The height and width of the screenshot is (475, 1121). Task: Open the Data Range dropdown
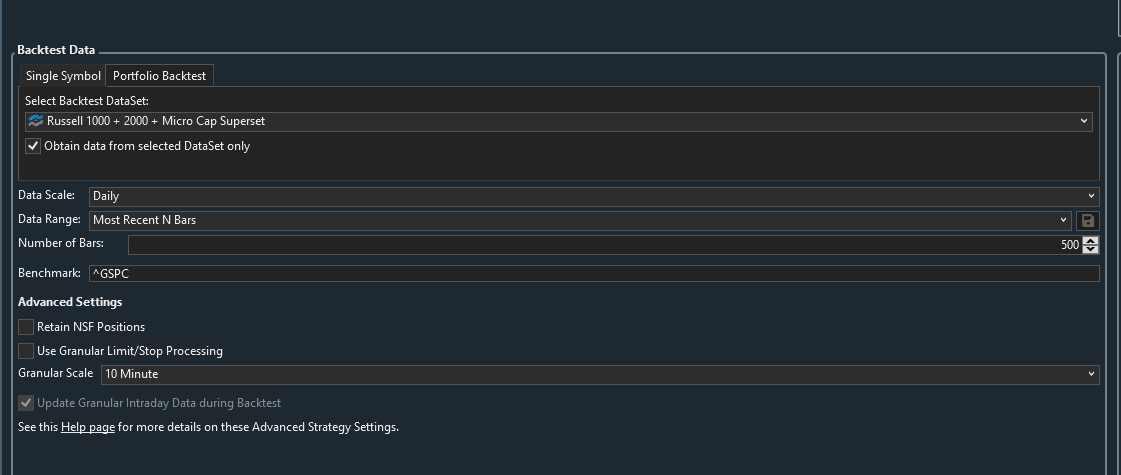(x=1063, y=220)
